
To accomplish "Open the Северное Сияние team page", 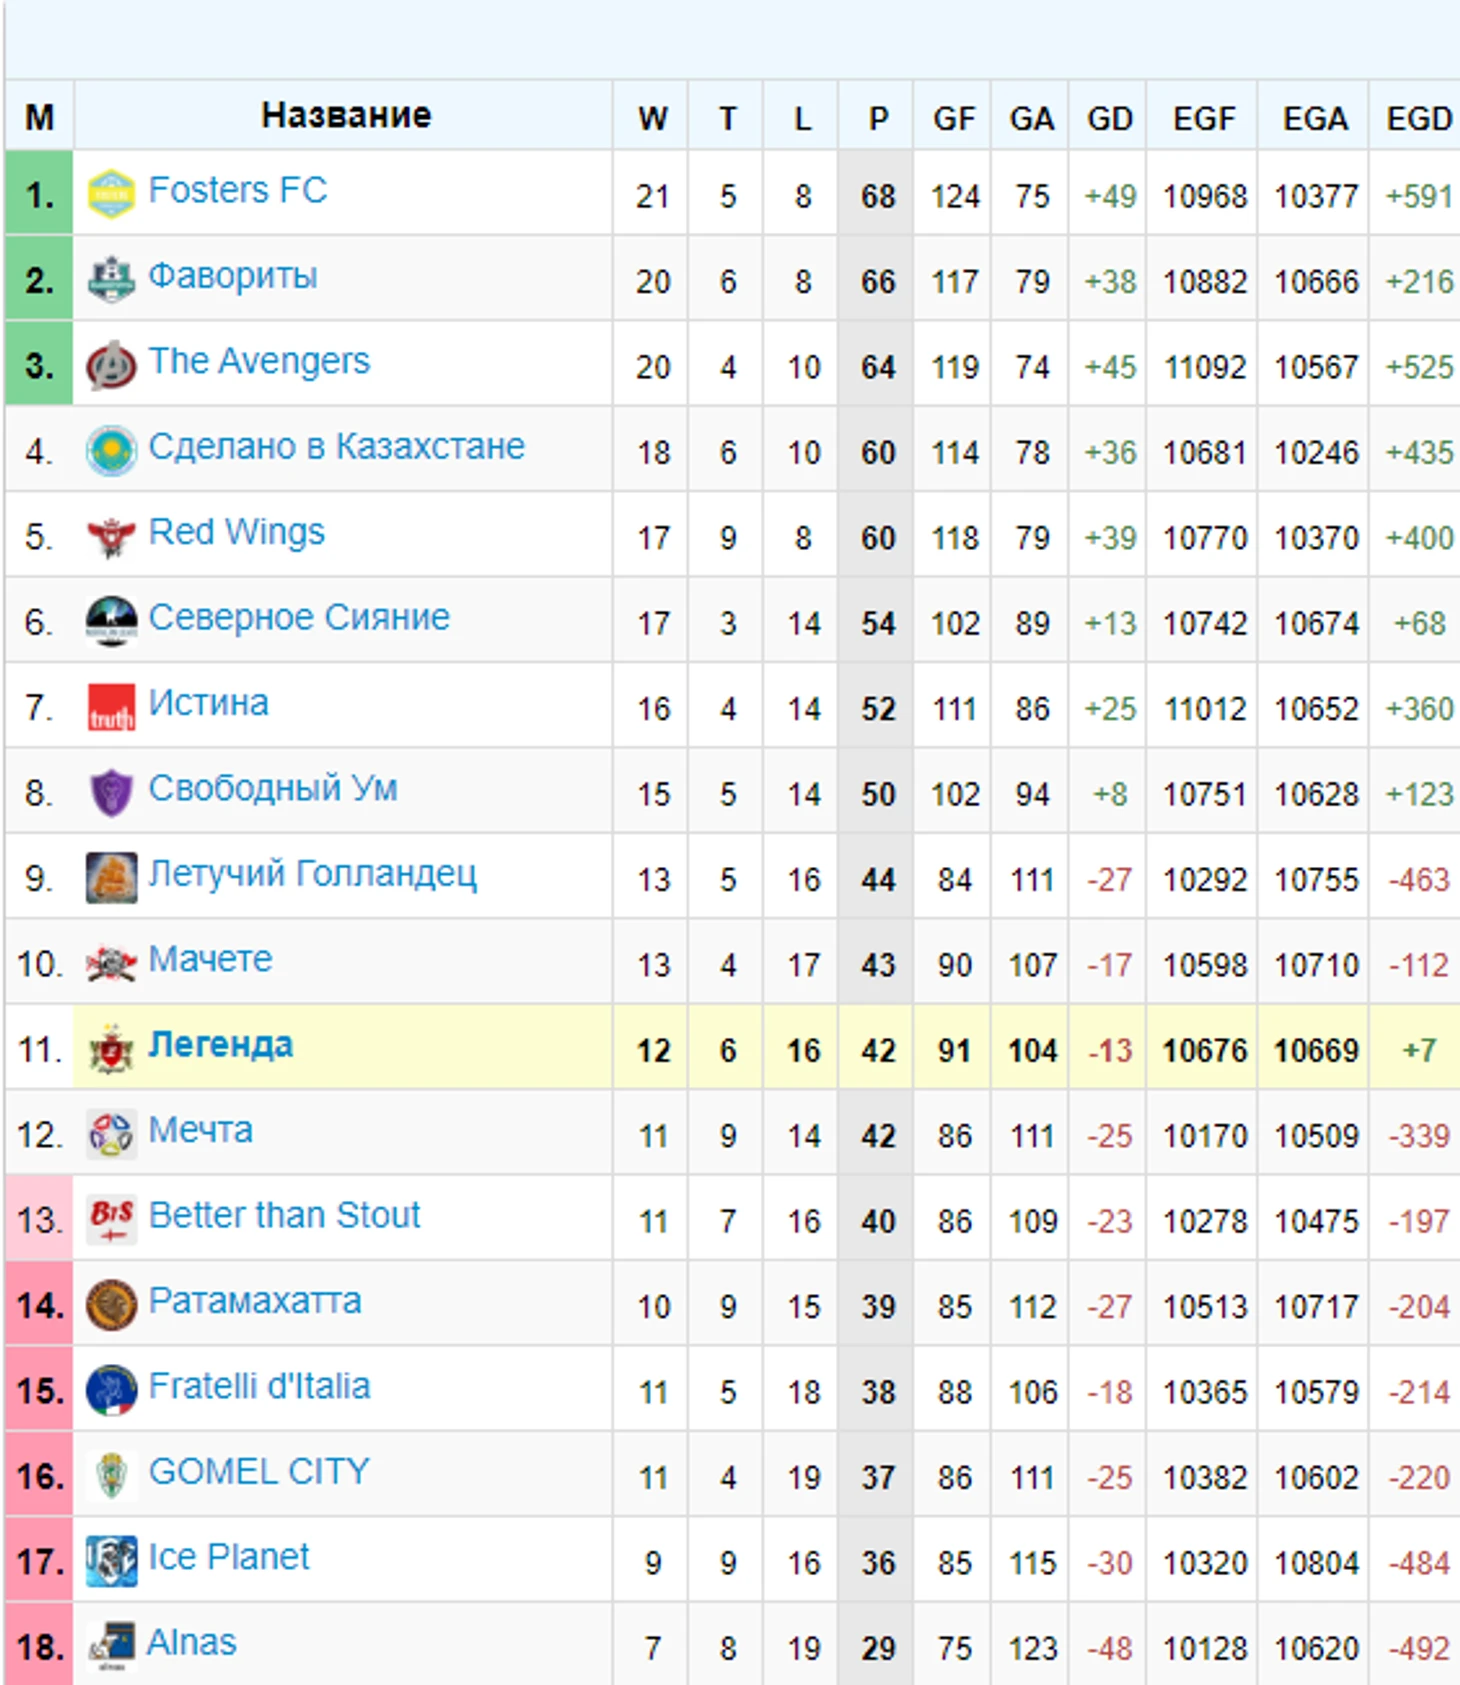I will point(299,617).
